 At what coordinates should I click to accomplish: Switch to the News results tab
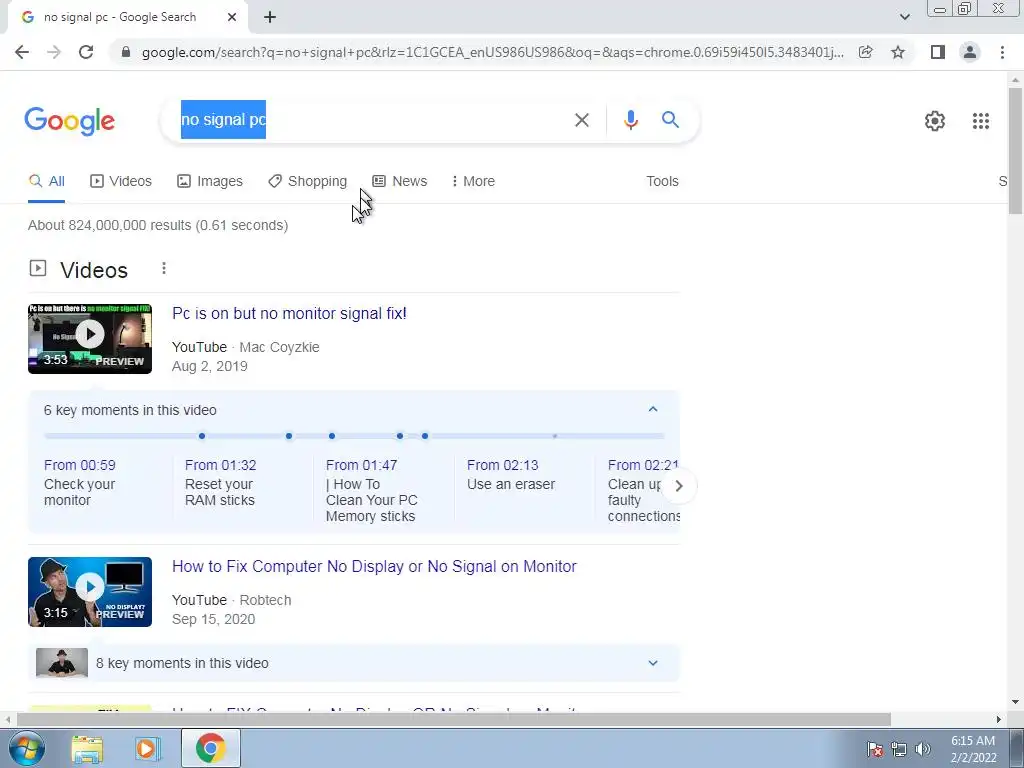[400, 181]
